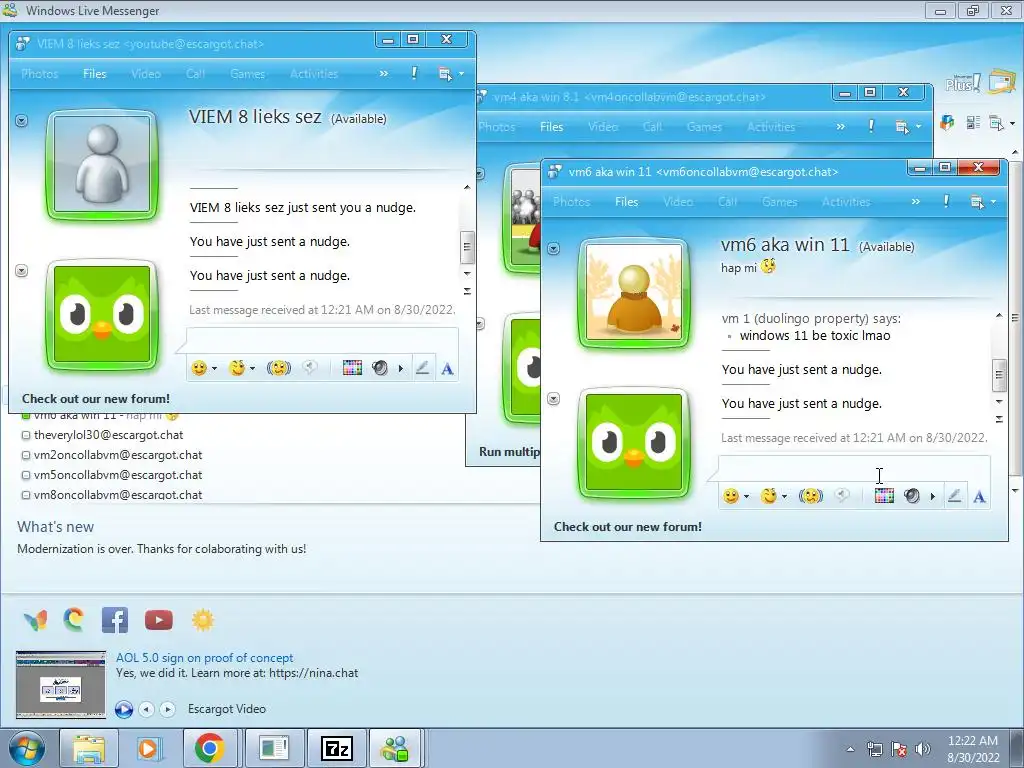Click AOL proof of concept video thumbnail
The width and height of the screenshot is (1024, 768).
(x=61, y=684)
